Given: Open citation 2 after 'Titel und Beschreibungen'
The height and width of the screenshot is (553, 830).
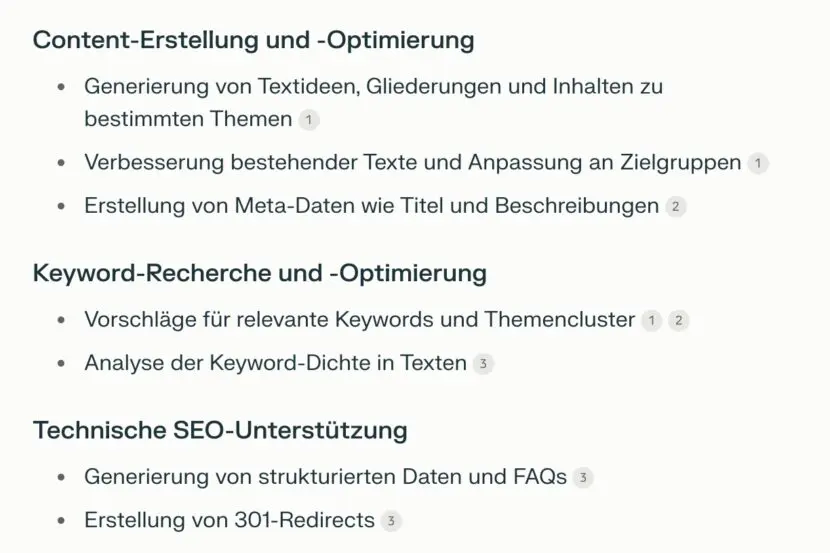Looking at the screenshot, I should click(x=675, y=206).
